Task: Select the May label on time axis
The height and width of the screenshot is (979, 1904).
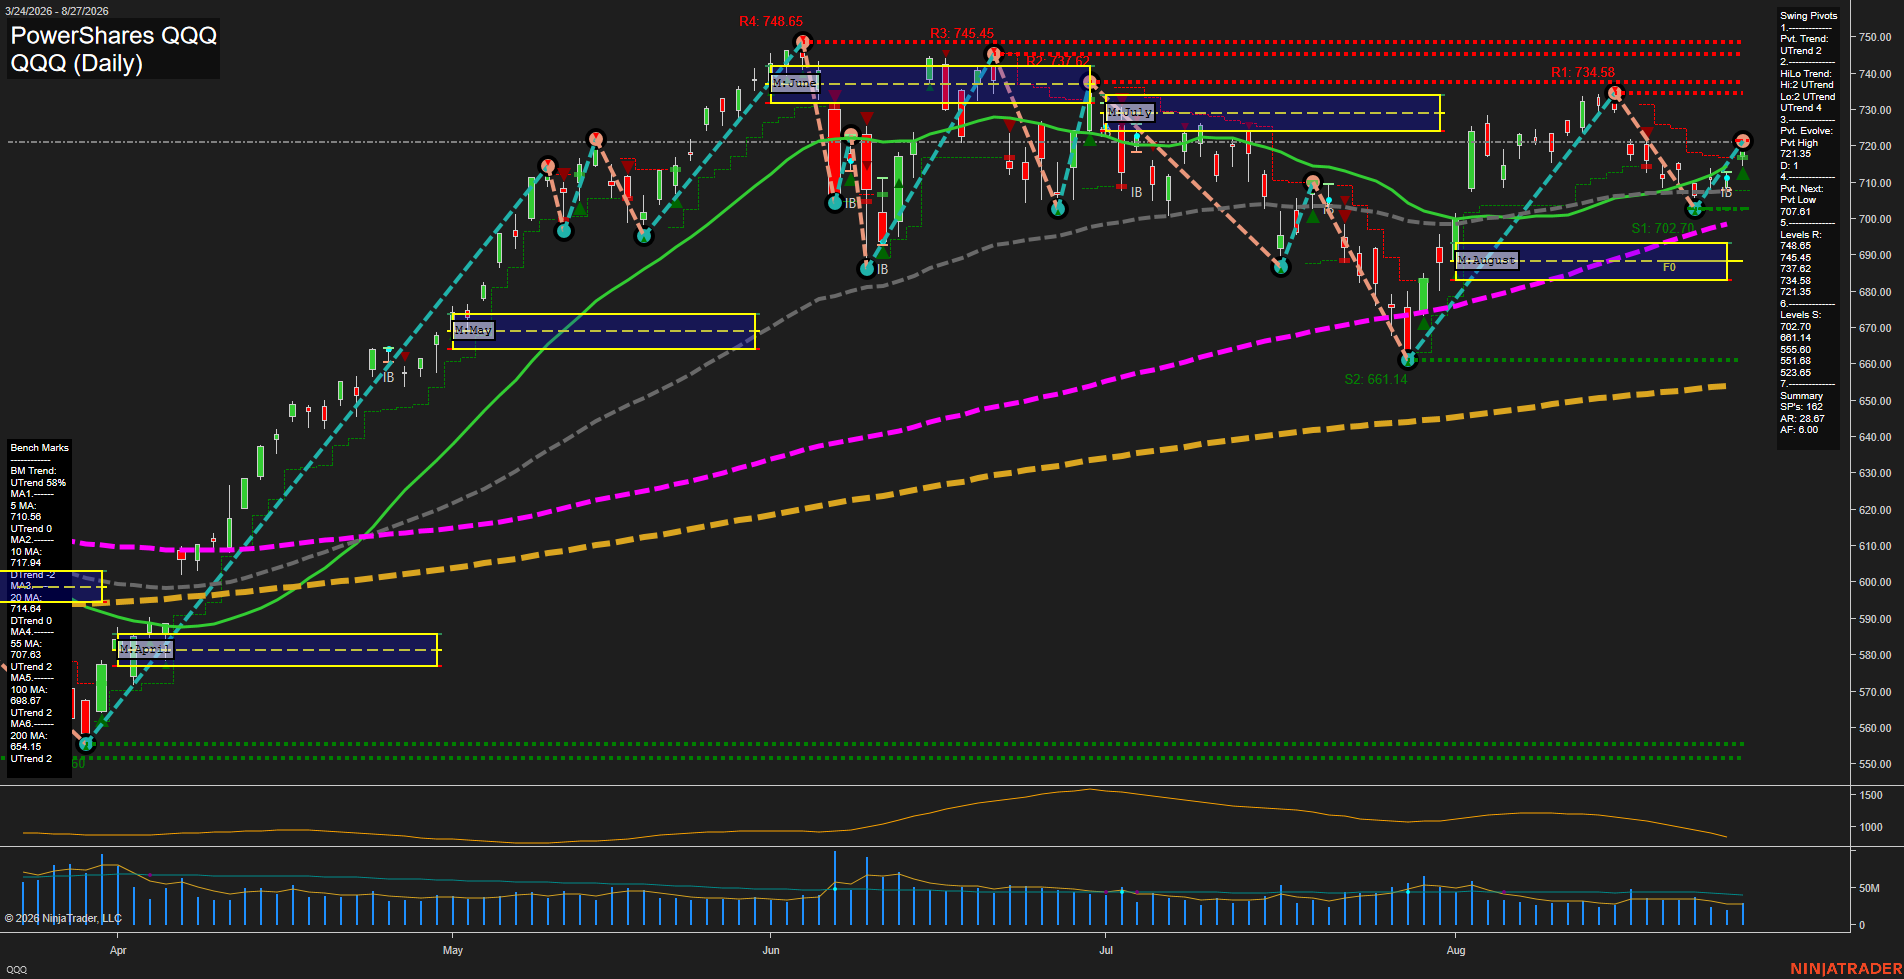Action: point(452,950)
